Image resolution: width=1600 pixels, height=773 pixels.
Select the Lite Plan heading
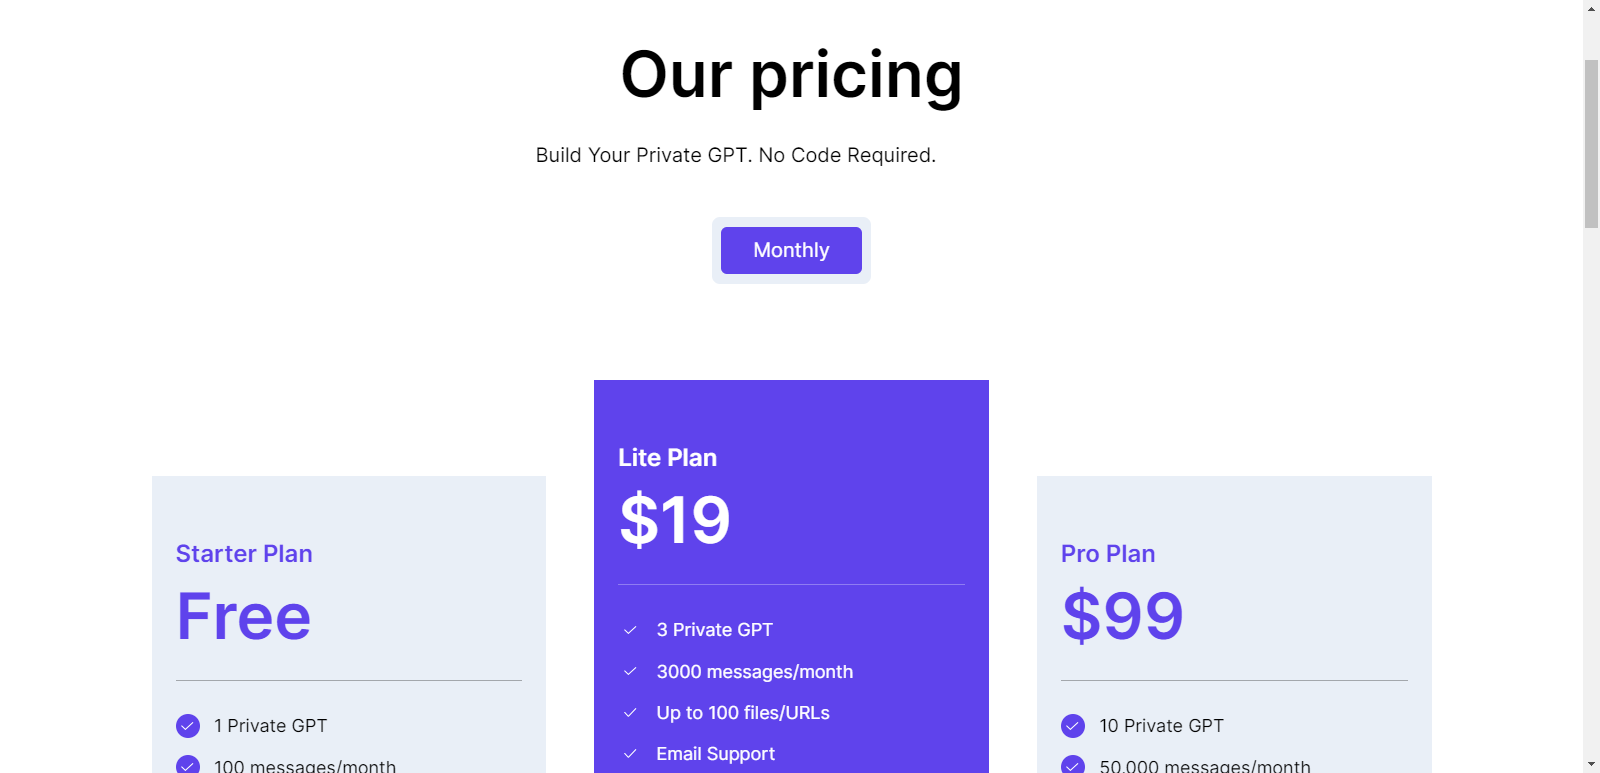[667, 458]
